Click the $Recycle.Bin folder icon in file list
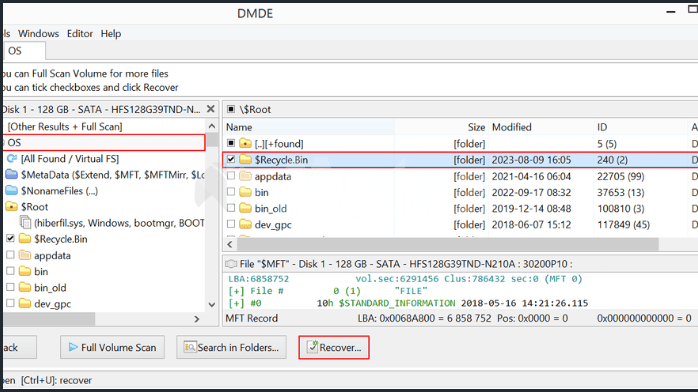This screenshot has height=392, width=698. (245, 159)
